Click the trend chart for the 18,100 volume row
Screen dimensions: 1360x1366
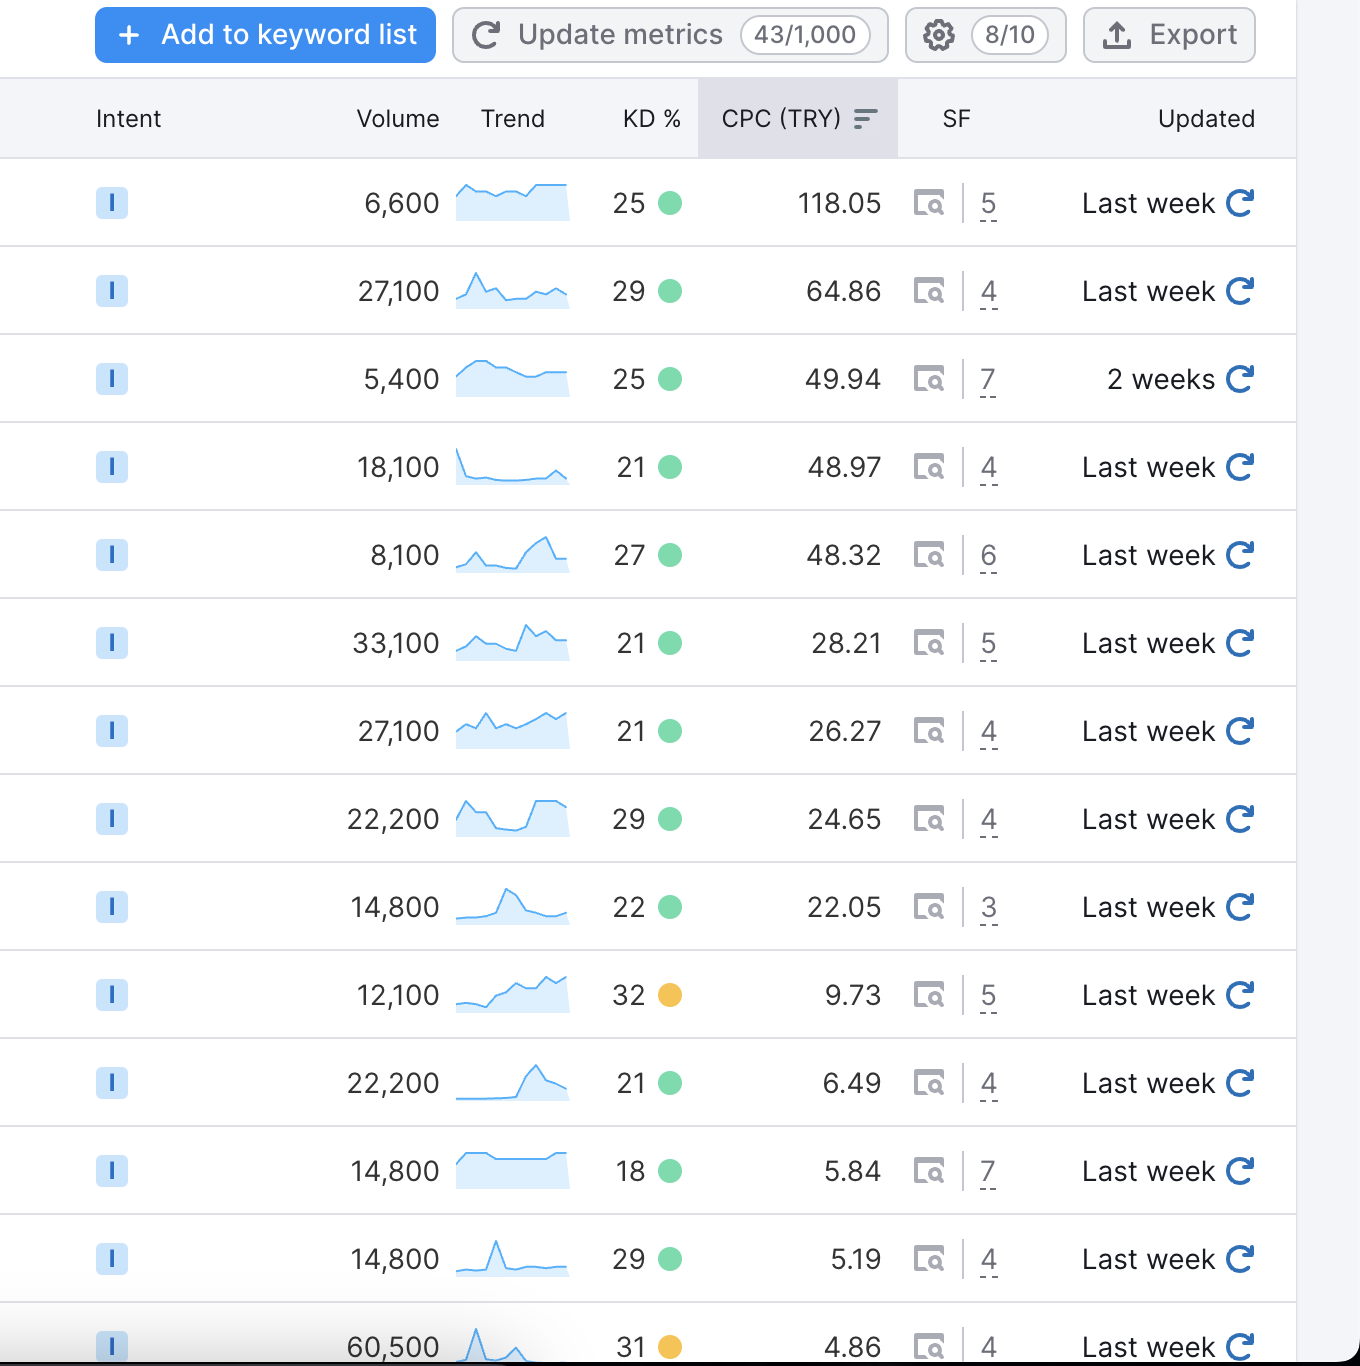click(x=512, y=466)
